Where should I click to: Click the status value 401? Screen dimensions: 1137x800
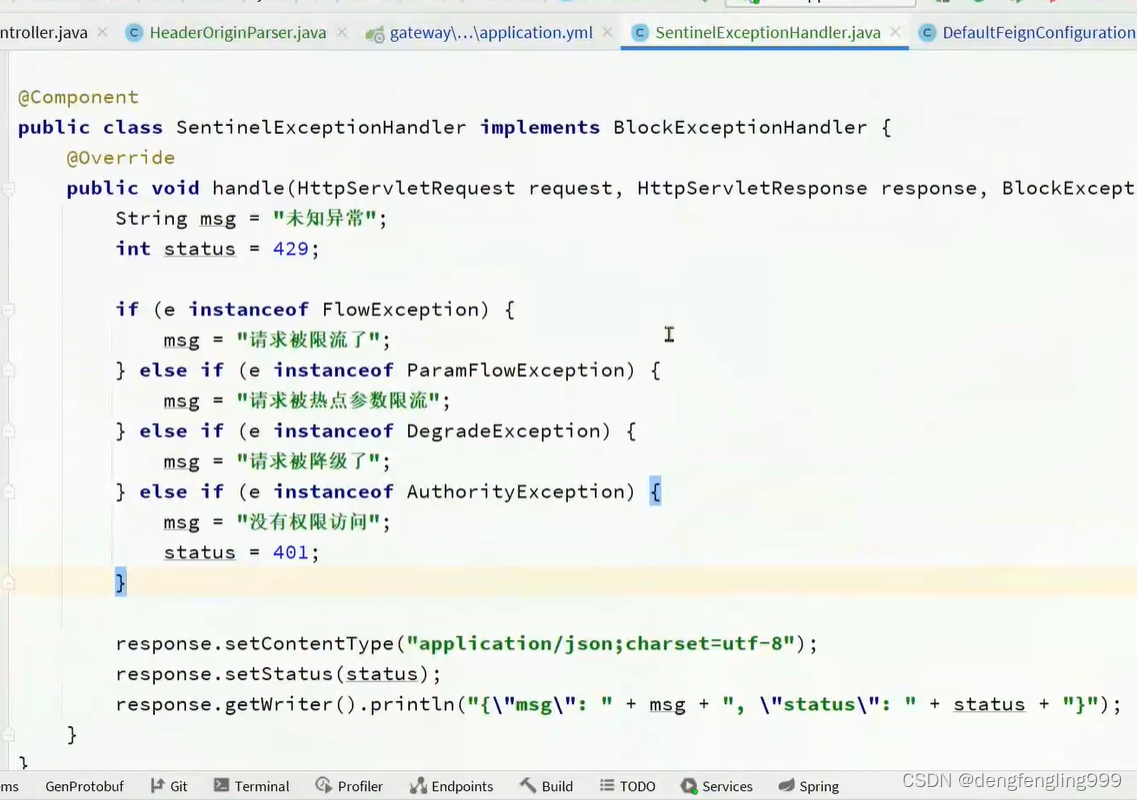(290, 553)
